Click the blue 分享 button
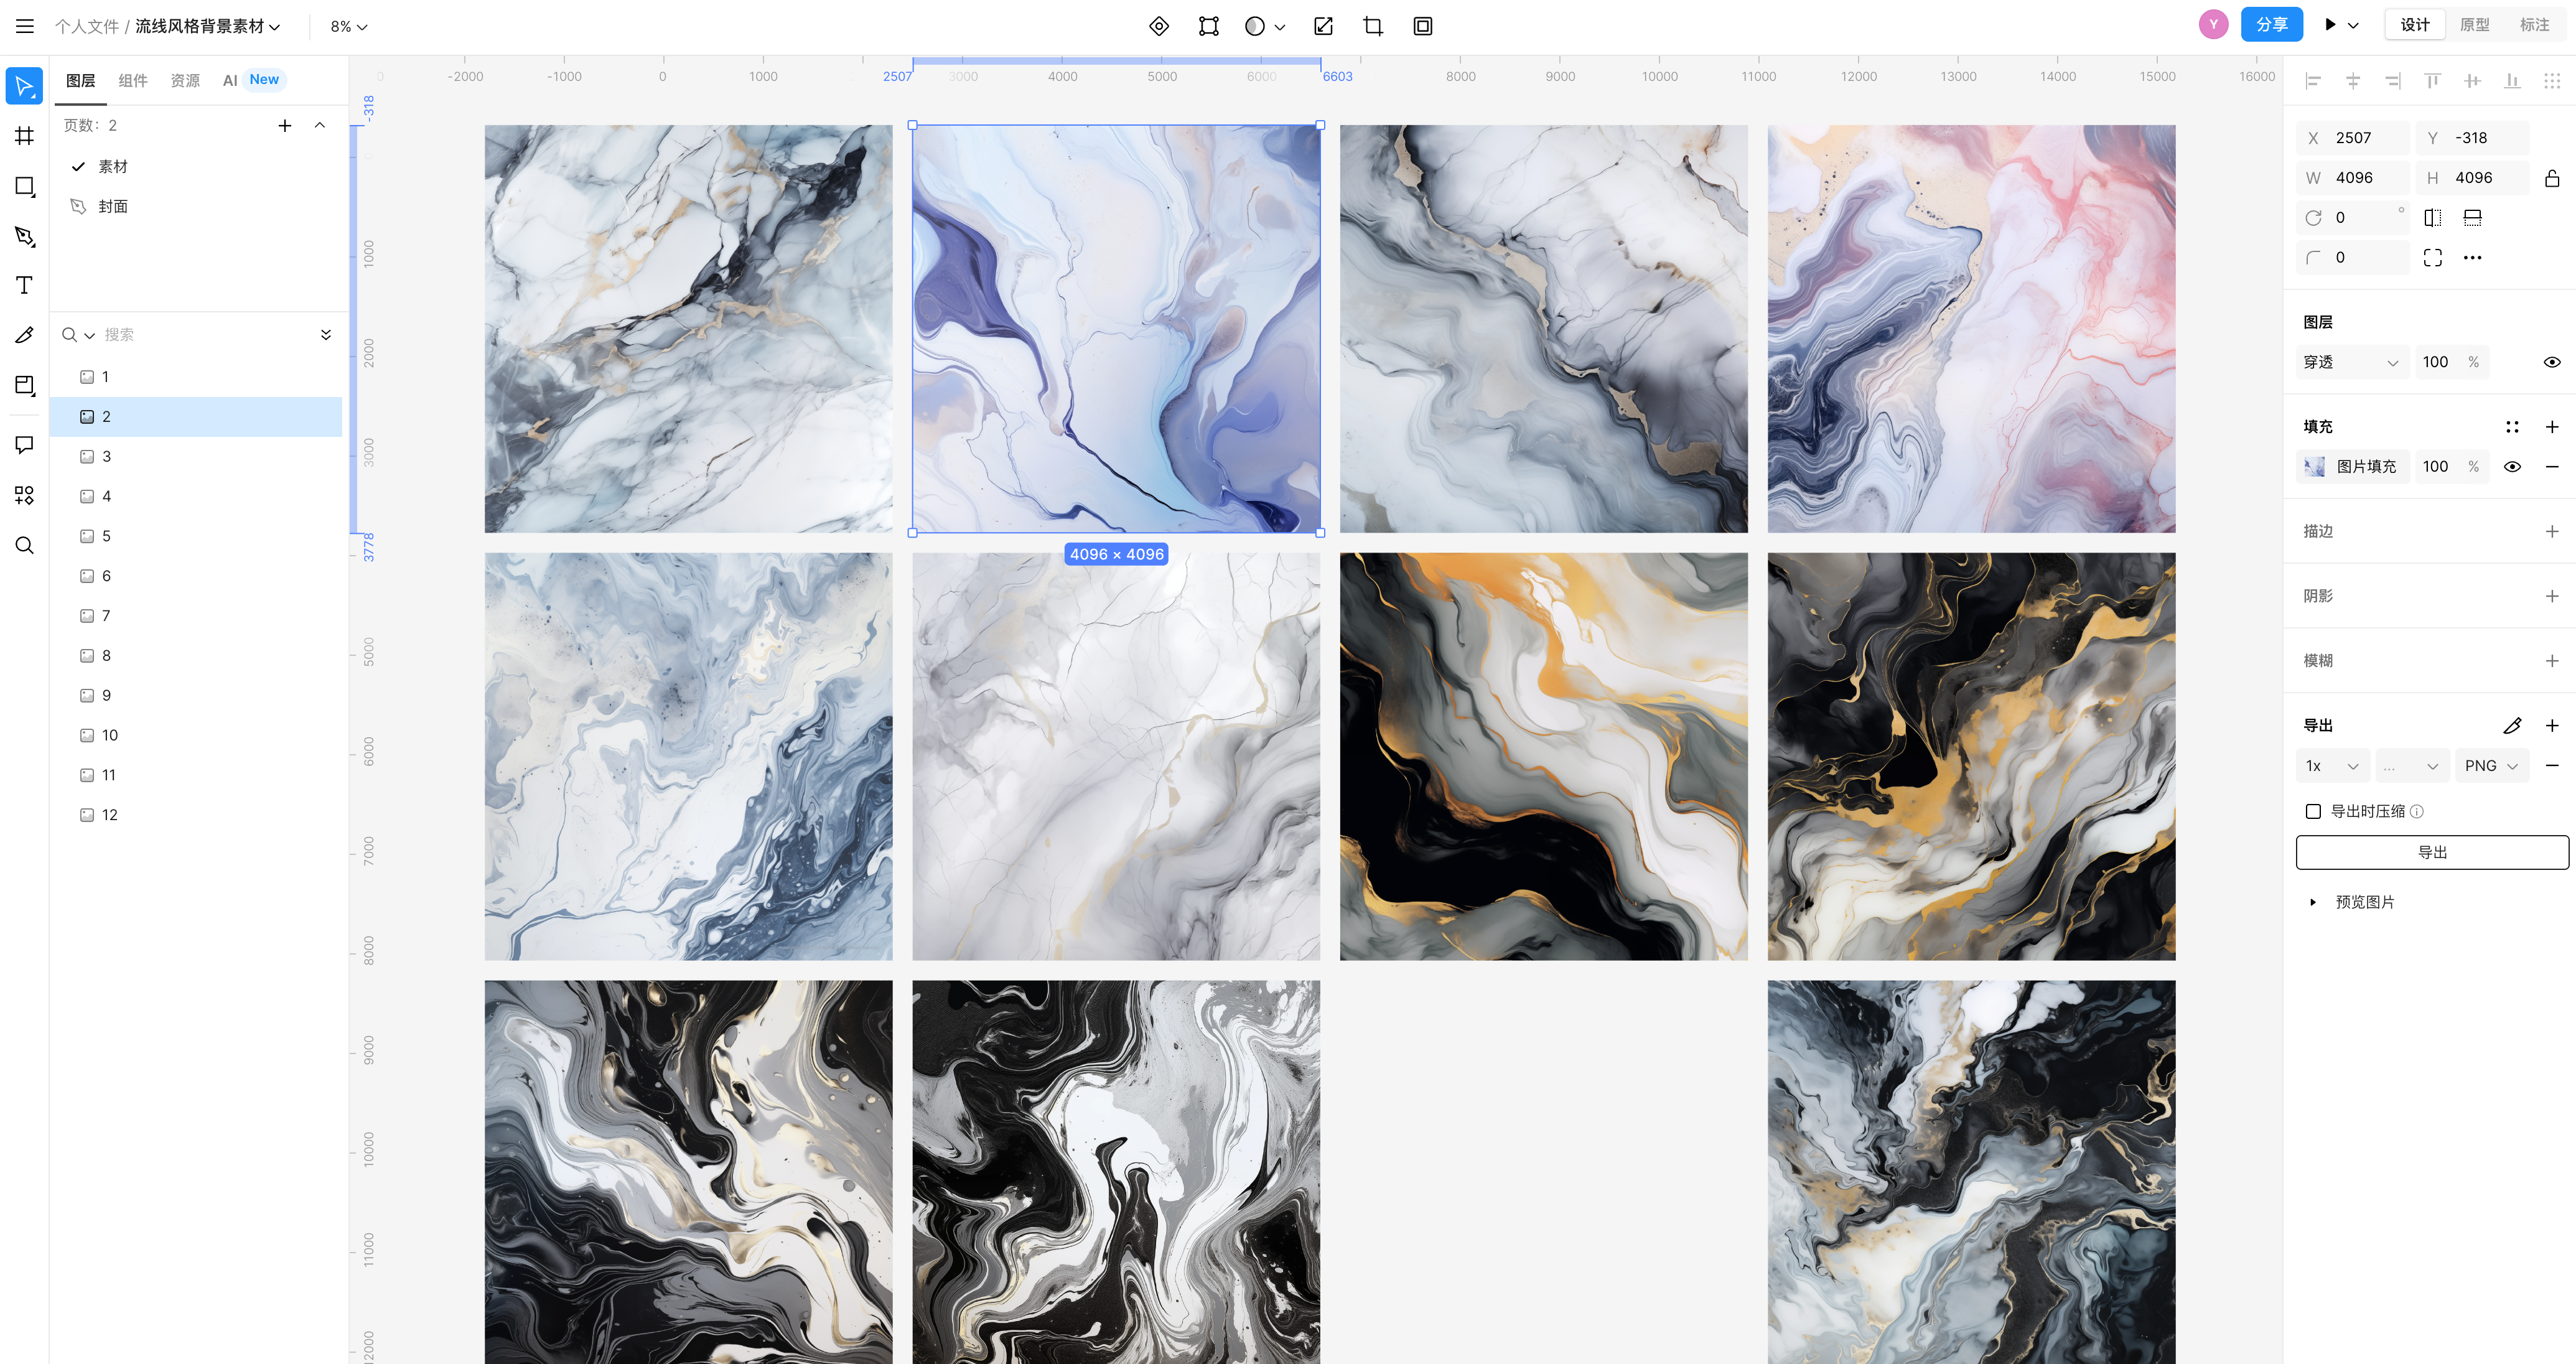Viewport: 2576px width, 1364px height. point(2271,25)
